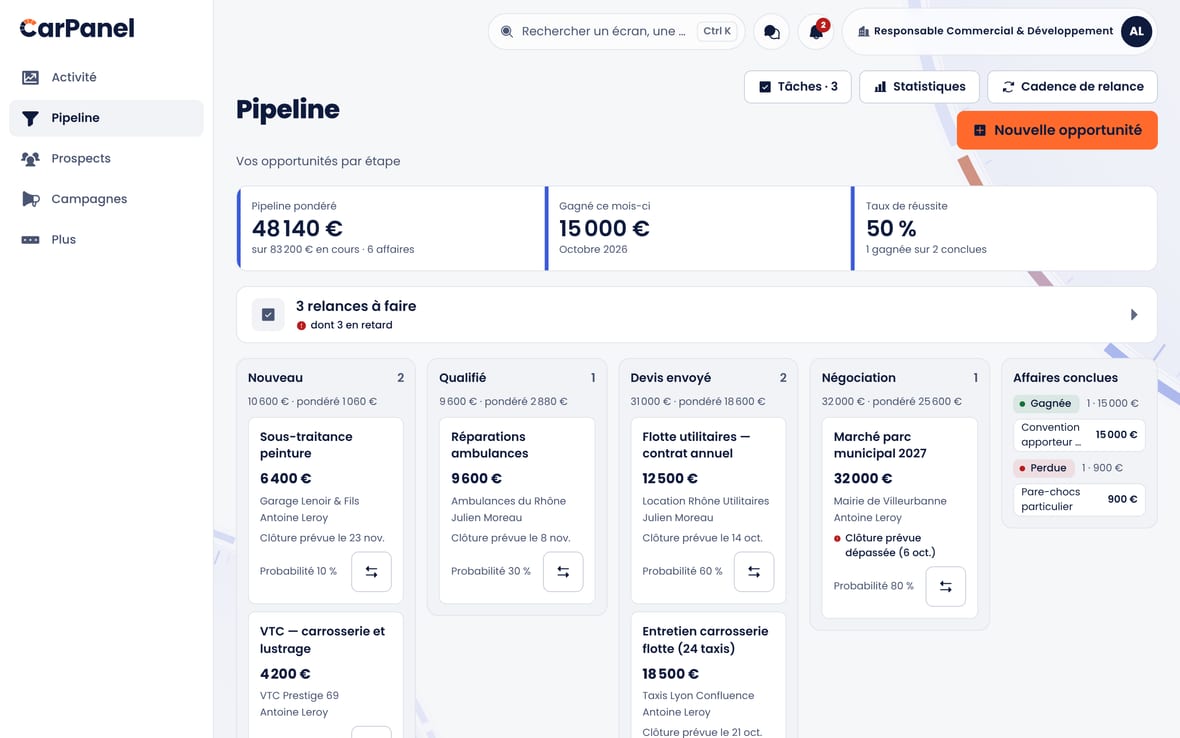This screenshot has width=1180, height=738.
Task: Click the Négociation column header
Action: (859, 378)
